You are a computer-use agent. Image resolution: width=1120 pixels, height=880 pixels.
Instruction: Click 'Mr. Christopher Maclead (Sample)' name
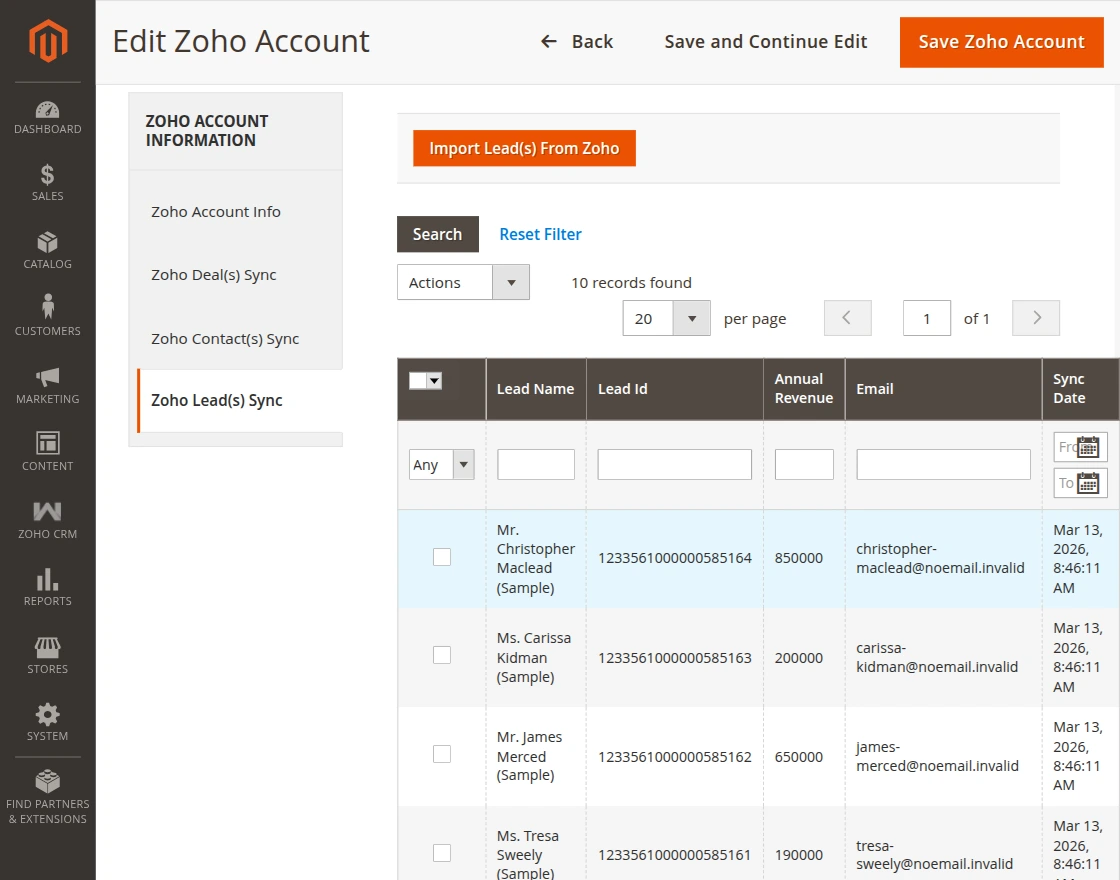536,559
